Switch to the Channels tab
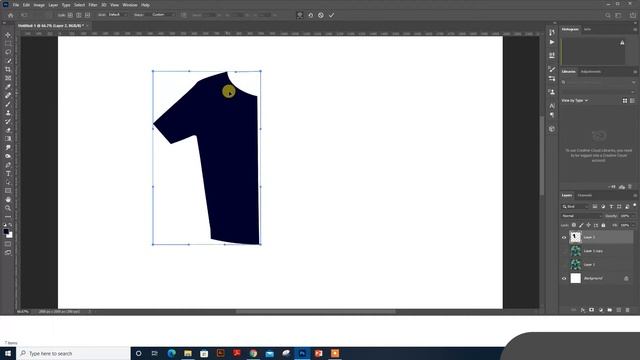Viewport: 640px width, 360px height. click(585, 196)
